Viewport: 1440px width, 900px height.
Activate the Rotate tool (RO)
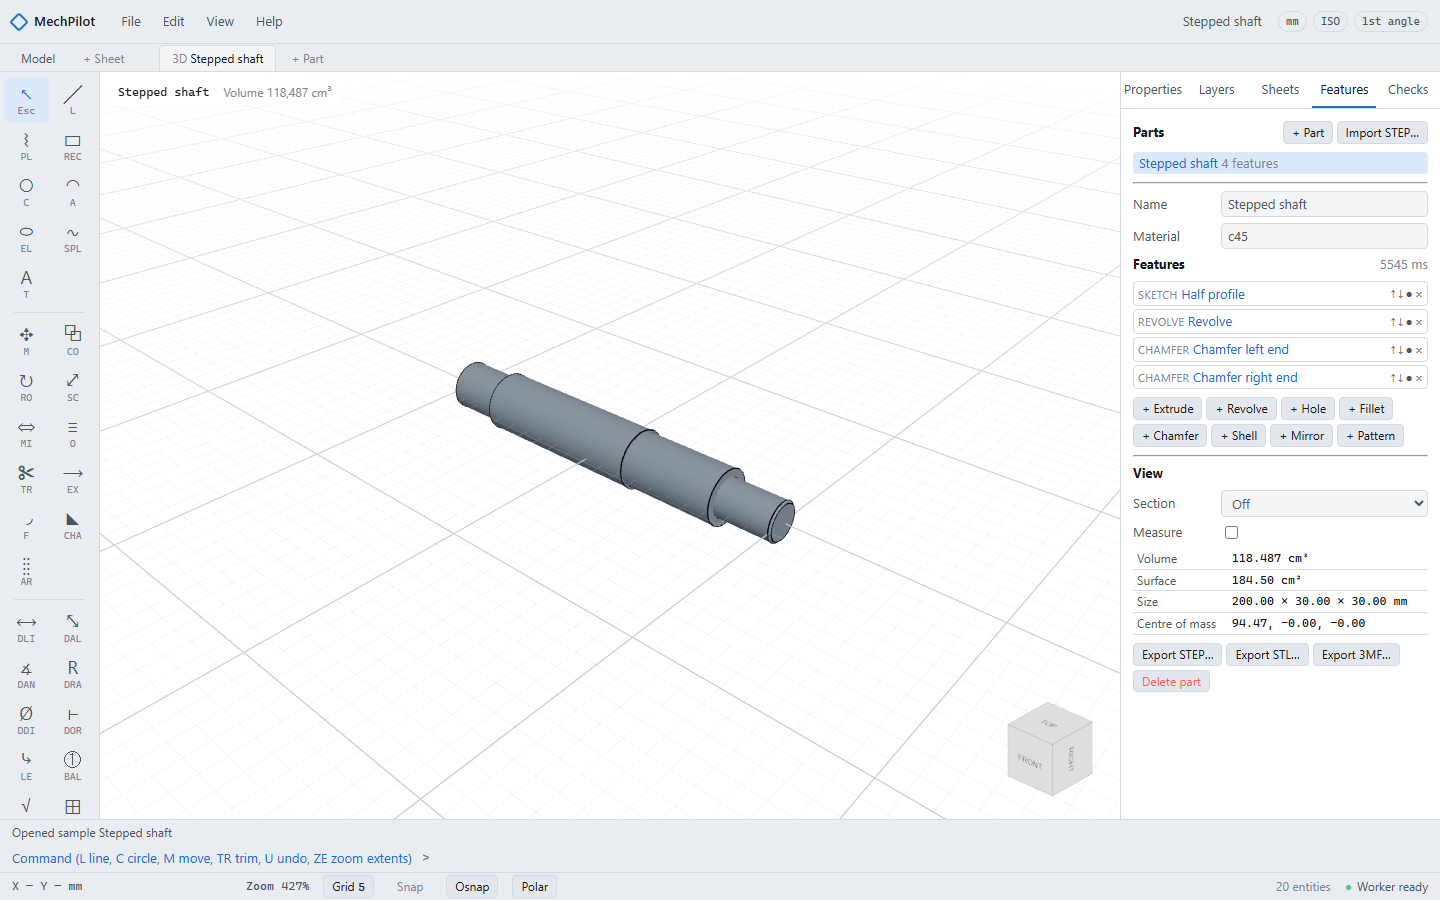pyautogui.click(x=26, y=387)
